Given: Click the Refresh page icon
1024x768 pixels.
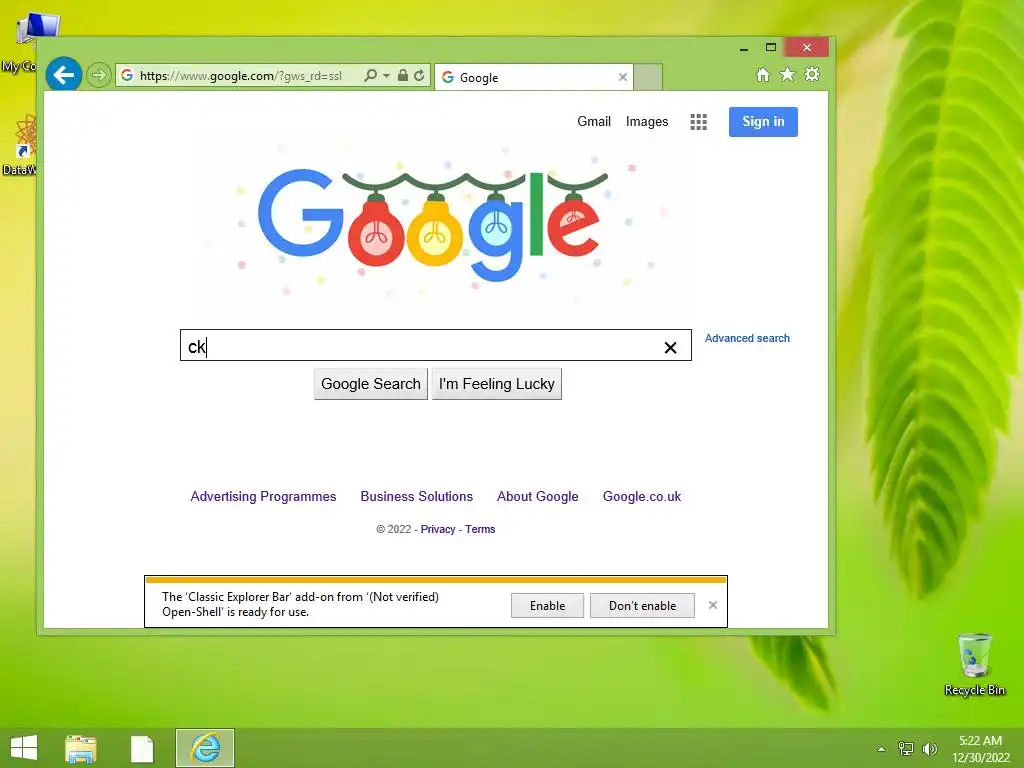Looking at the screenshot, I should point(419,76).
